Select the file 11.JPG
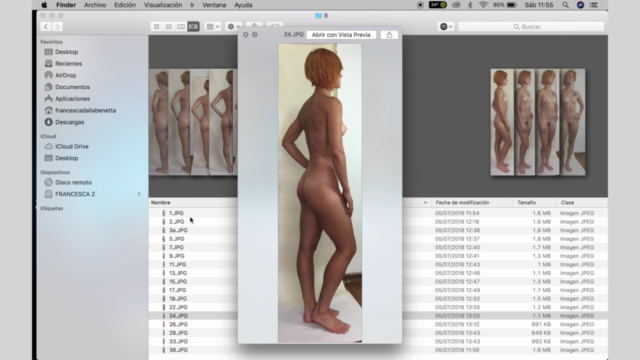The image size is (640, 360). (x=178, y=264)
